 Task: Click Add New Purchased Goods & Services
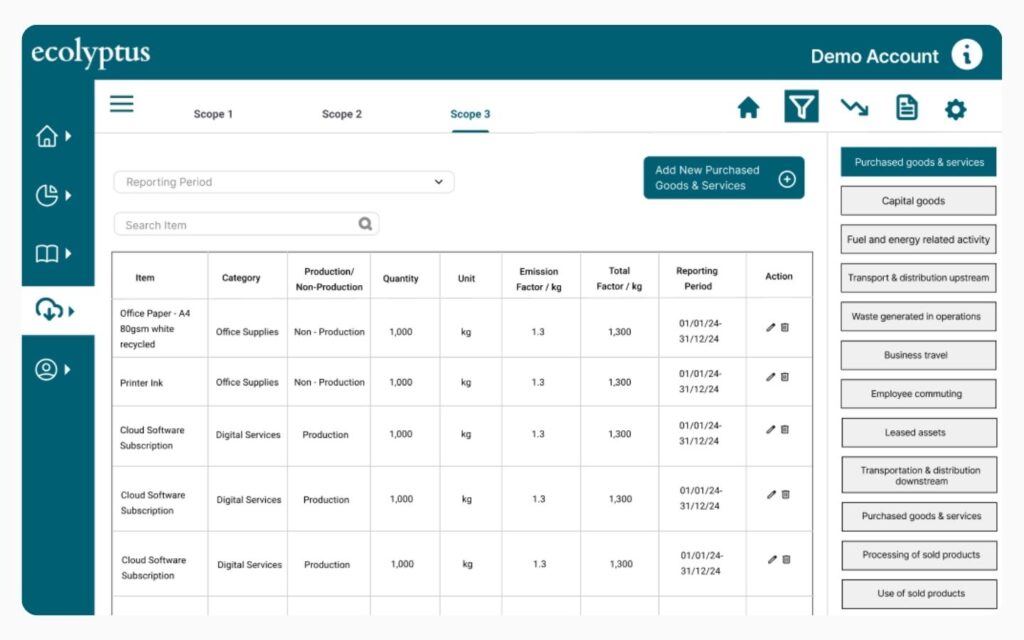[x=723, y=178]
